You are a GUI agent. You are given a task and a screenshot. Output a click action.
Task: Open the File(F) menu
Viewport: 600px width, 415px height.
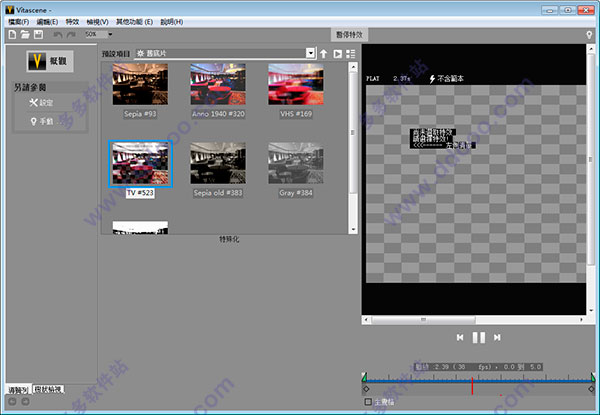coord(19,22)
